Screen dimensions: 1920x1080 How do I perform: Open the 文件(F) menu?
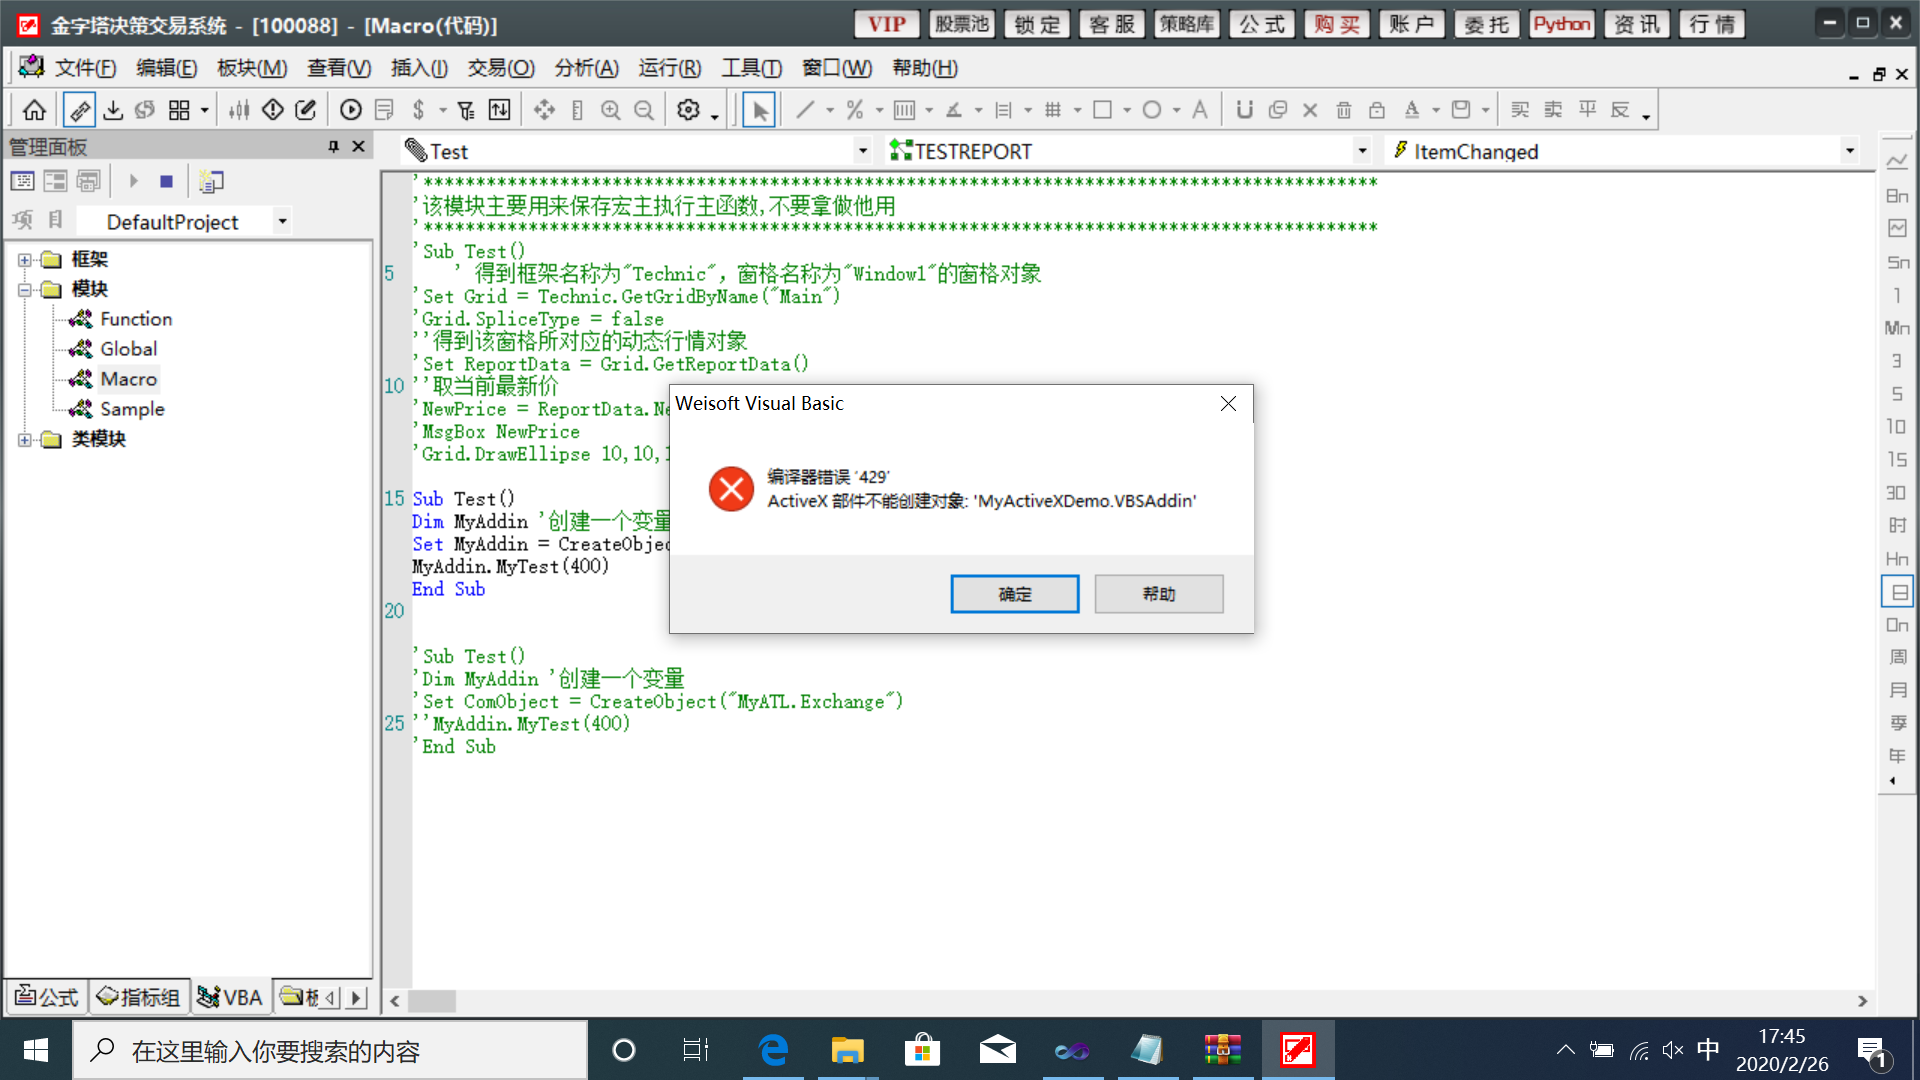click(x=85, y=68)
